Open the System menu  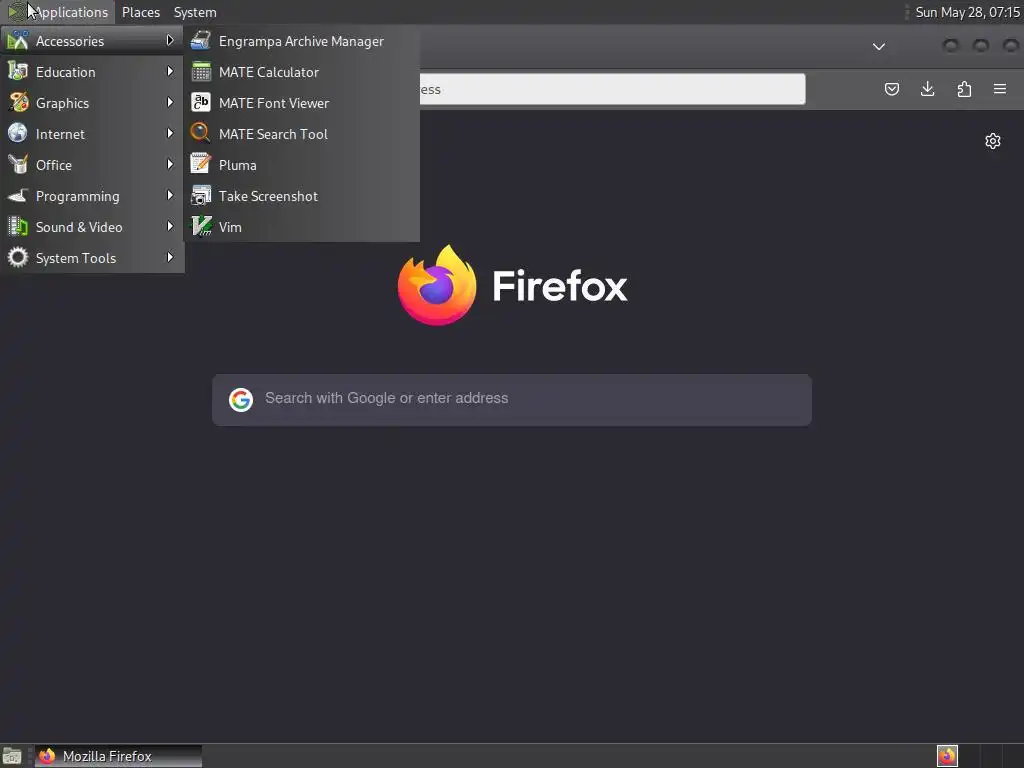coord(195,12)
